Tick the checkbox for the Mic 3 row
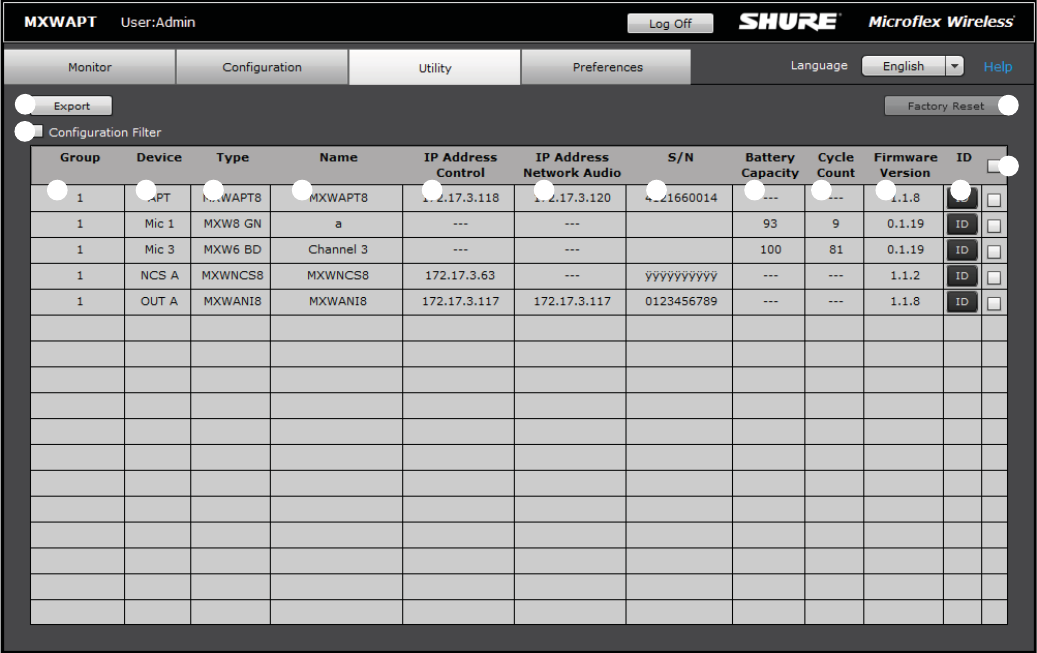1037x653 pixels. pyautogui.click(x=993, y=251)
